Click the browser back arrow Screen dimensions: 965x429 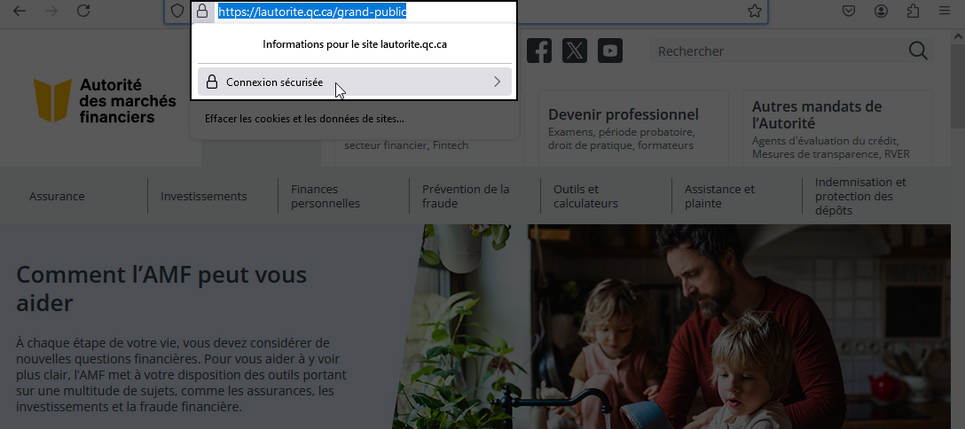pos(20,10)
